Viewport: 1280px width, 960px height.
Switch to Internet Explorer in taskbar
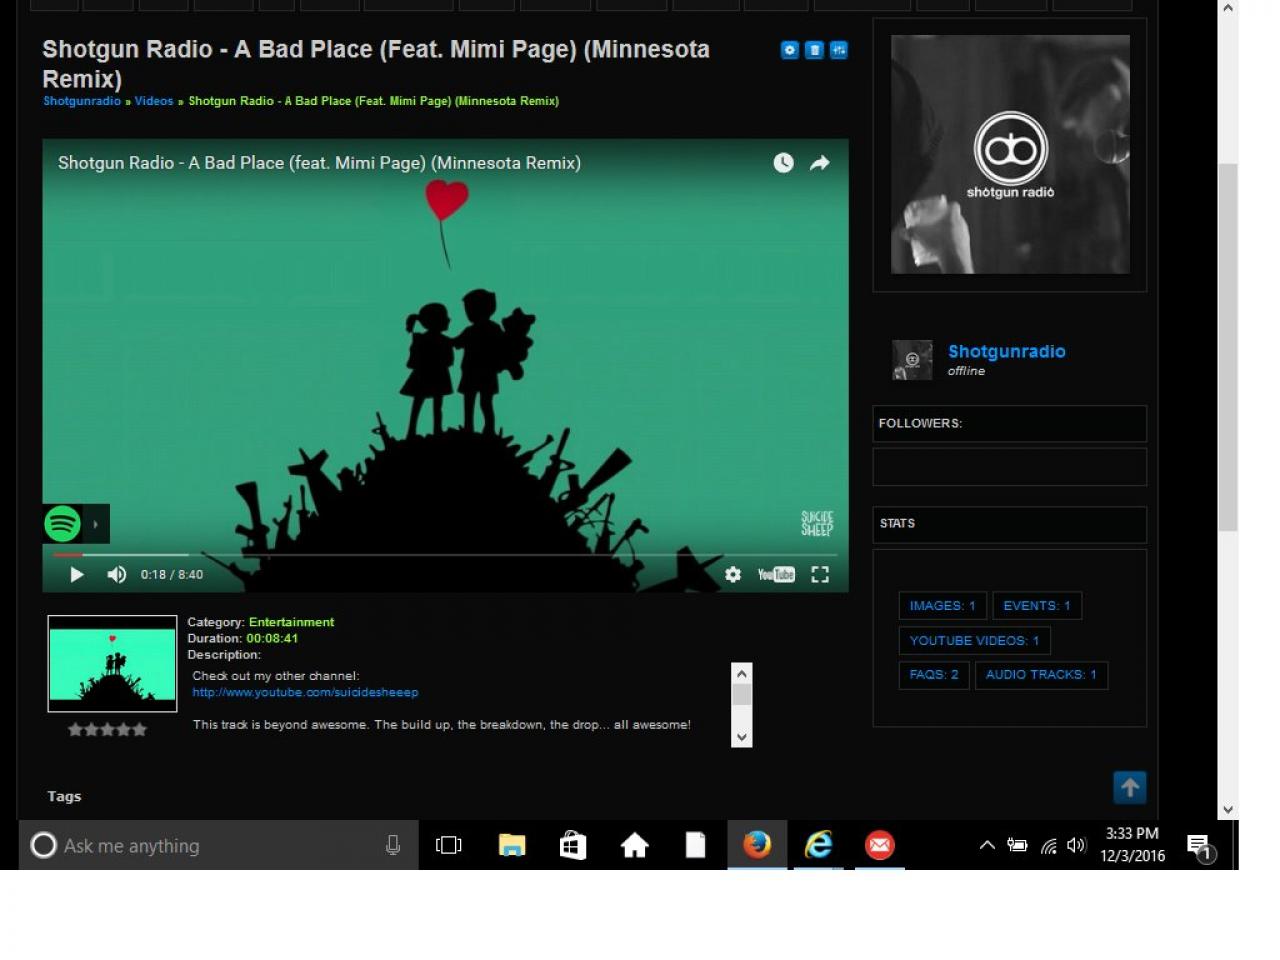(818, 845)
